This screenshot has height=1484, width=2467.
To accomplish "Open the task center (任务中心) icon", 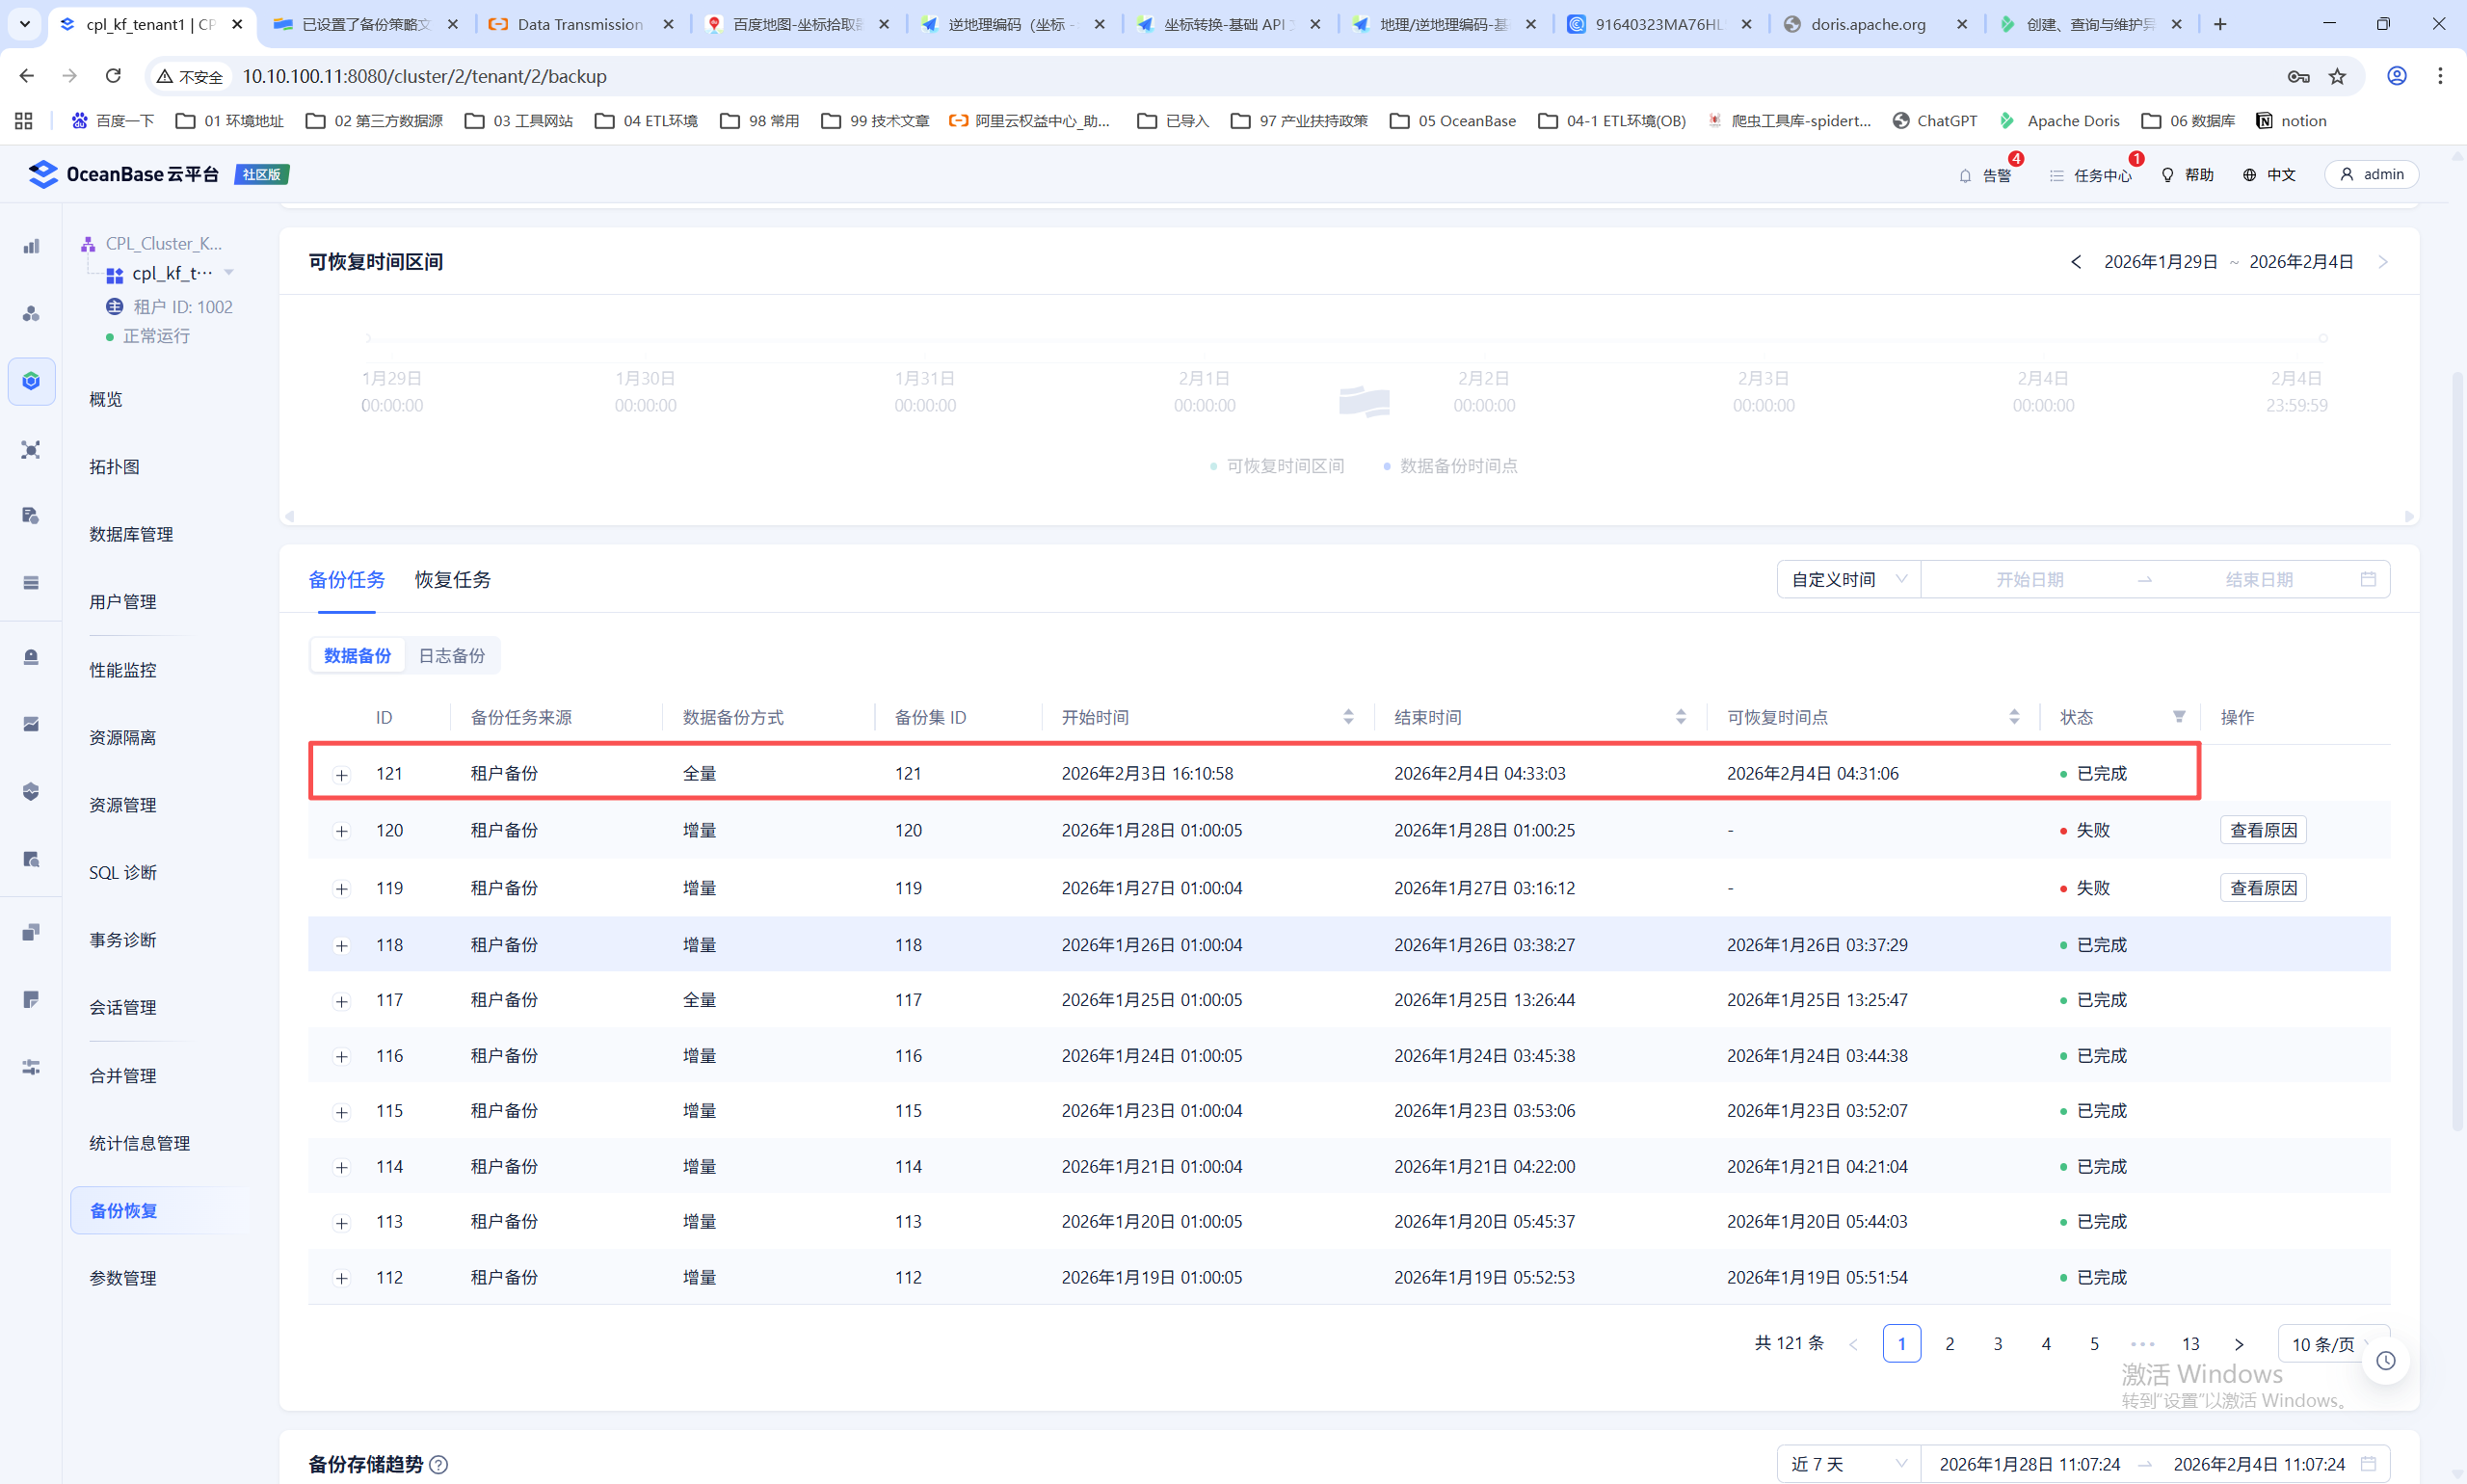I will (x=2057, y=175).
